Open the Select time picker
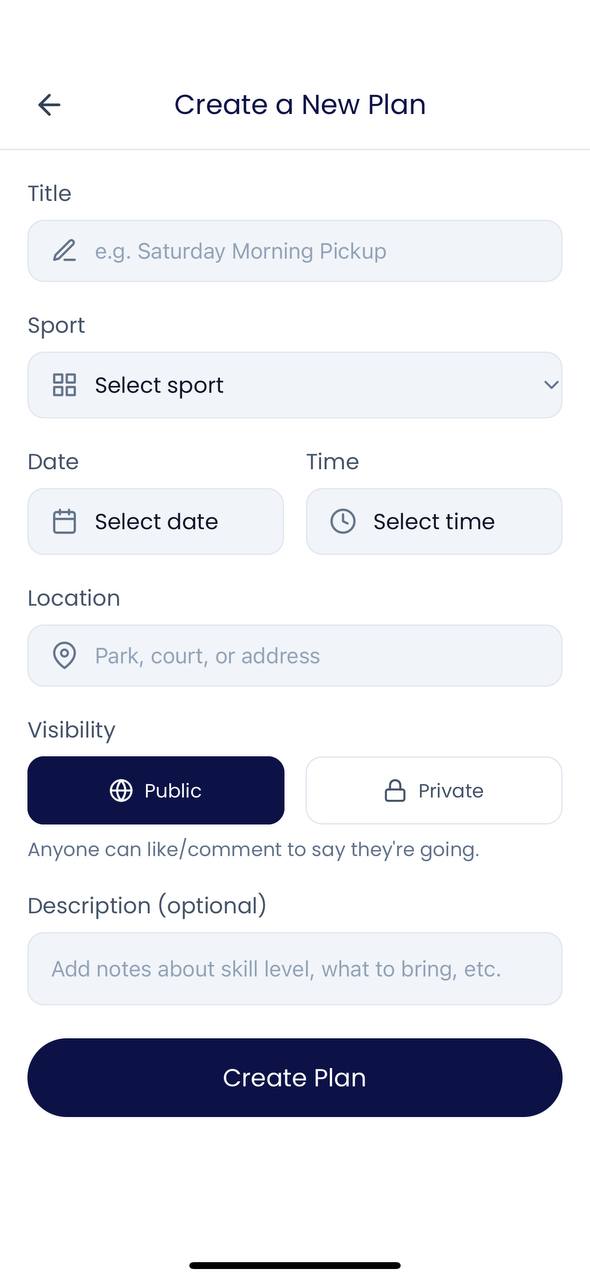 click(x=433, y=521)
